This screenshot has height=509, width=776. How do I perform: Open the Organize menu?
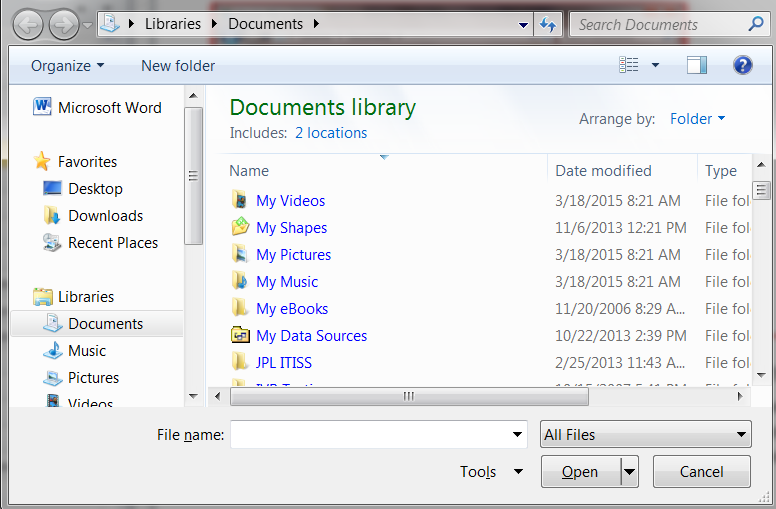click(67, 66)
